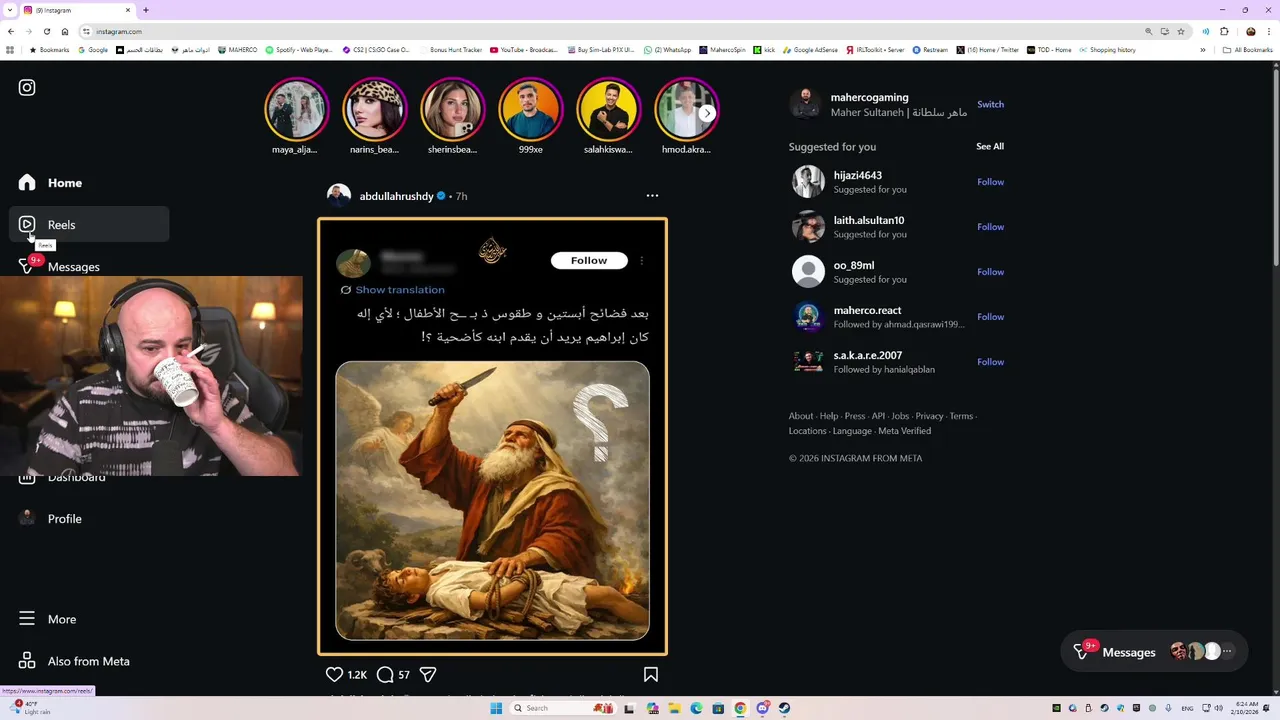Image resolution: width=1280 pixels, height=720 pixels.
Task: Follow hijazi4643
Action: (990, 182)
